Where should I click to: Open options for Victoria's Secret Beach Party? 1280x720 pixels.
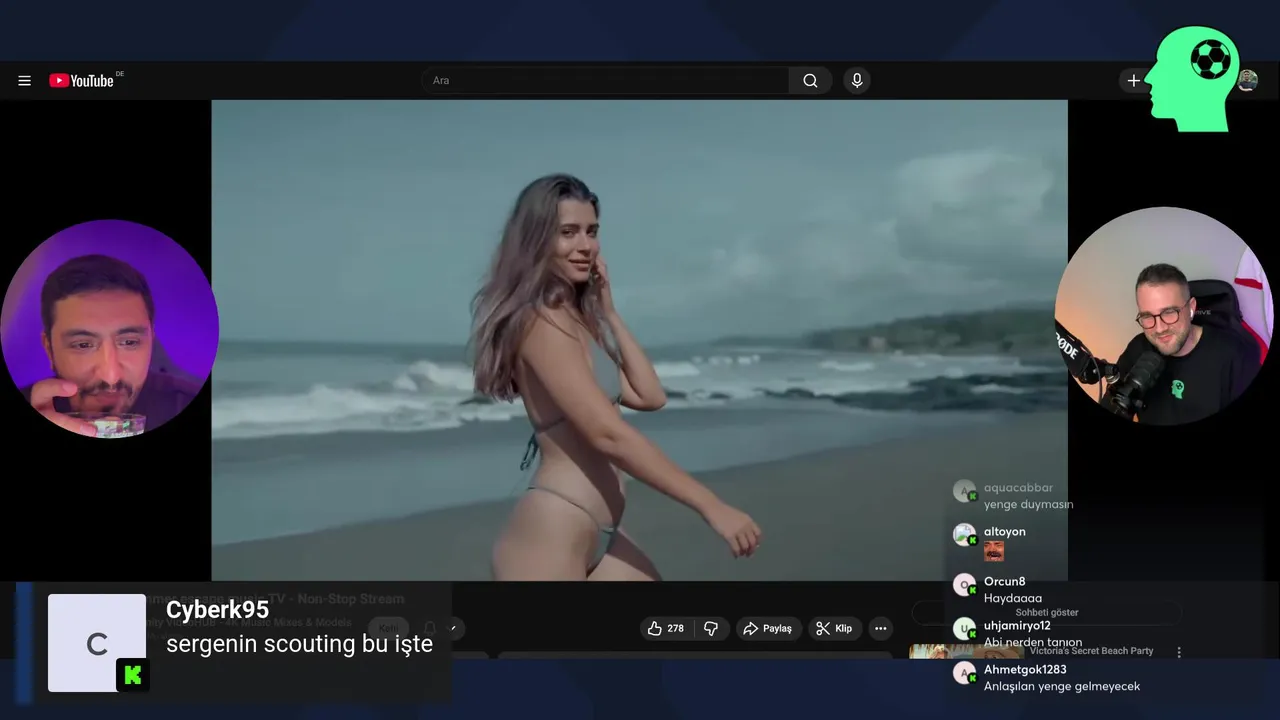click(x=1178, y=652)
